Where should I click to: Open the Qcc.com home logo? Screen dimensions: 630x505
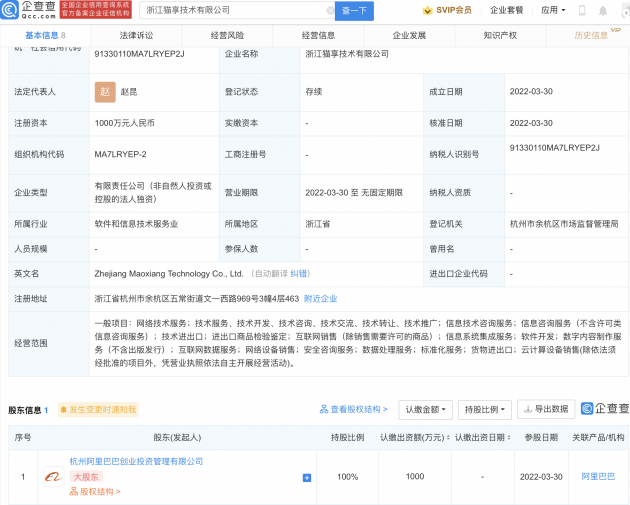point(28,10)
